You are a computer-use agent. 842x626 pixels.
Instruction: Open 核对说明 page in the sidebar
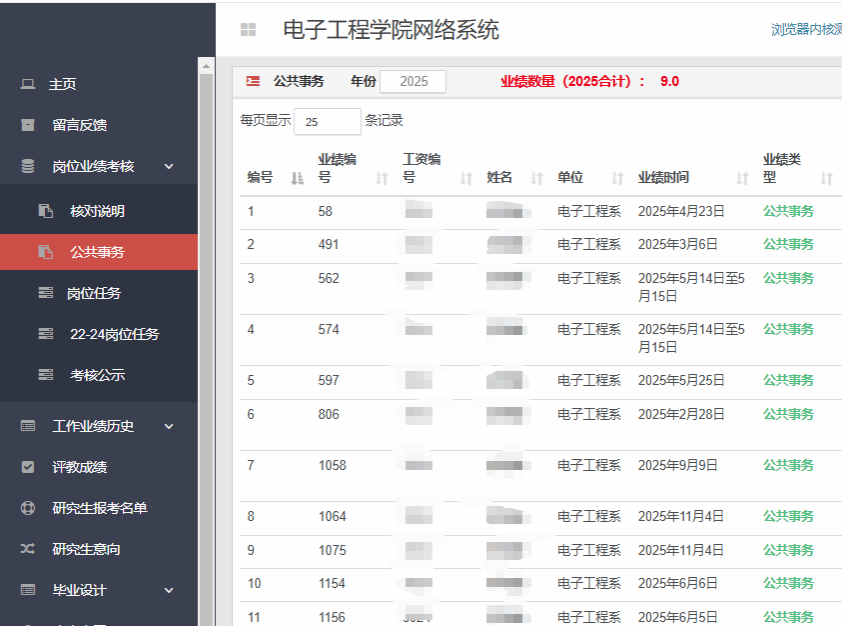(97, 211)
